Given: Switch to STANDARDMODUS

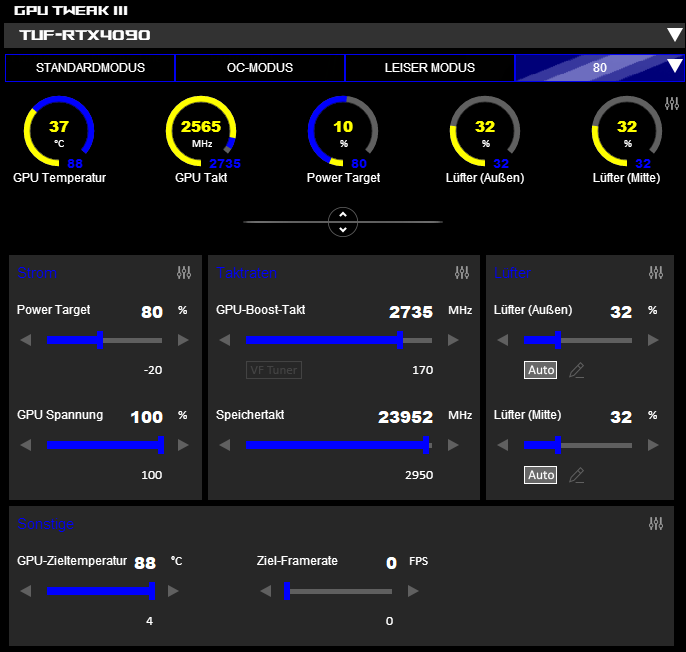Looking at the screenshot, I should (x=90, y=68).
